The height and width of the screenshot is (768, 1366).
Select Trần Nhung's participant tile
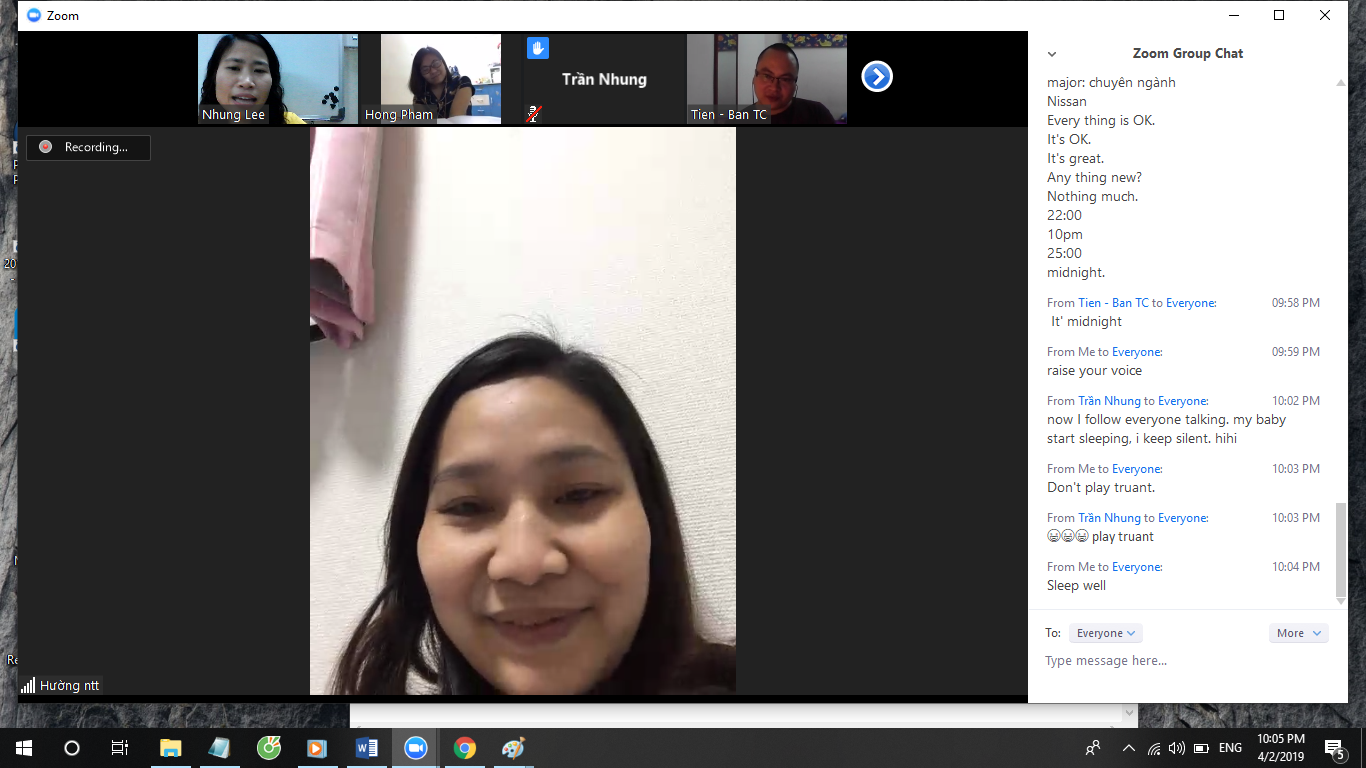tap(604, 79)
